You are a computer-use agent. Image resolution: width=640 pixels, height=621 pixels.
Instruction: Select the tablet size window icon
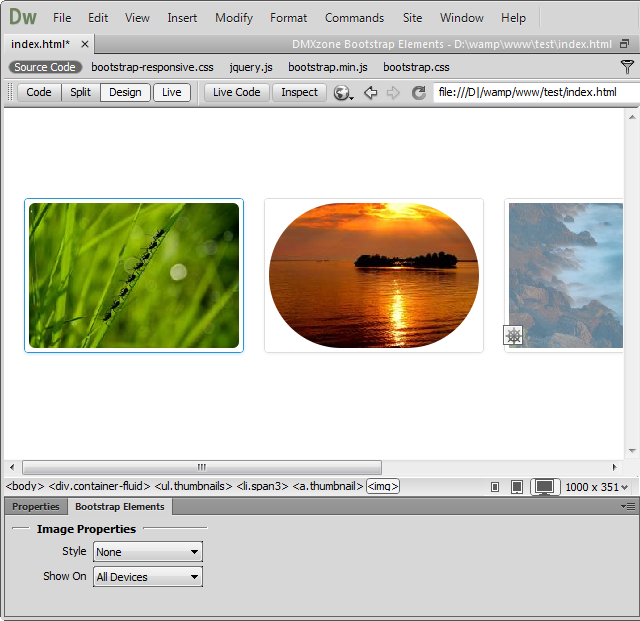[x=517, y=487]
